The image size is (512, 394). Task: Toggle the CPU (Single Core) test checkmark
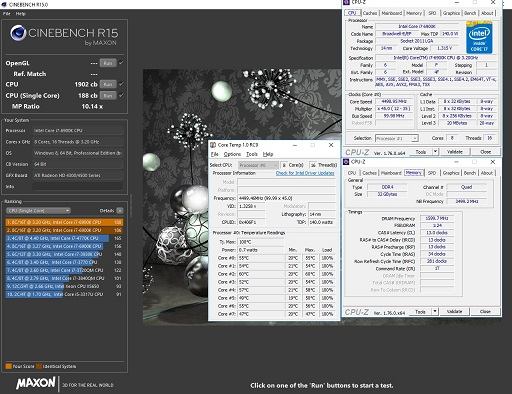click(121, 95)
